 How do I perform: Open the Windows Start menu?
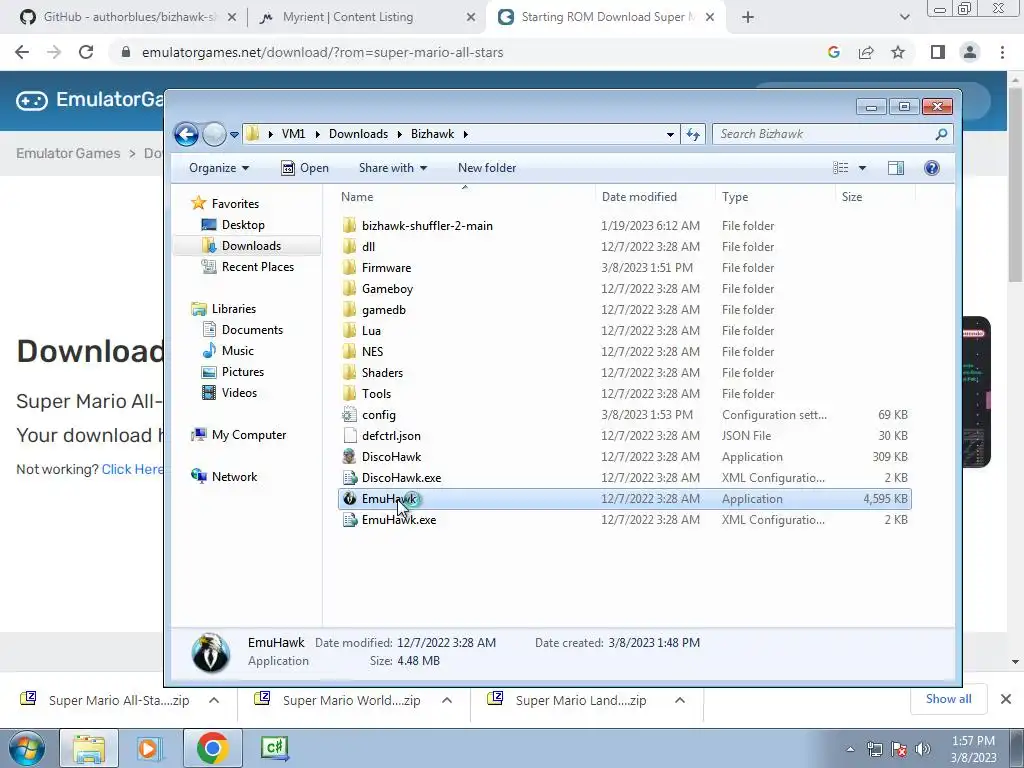click(x=26, y=748)
